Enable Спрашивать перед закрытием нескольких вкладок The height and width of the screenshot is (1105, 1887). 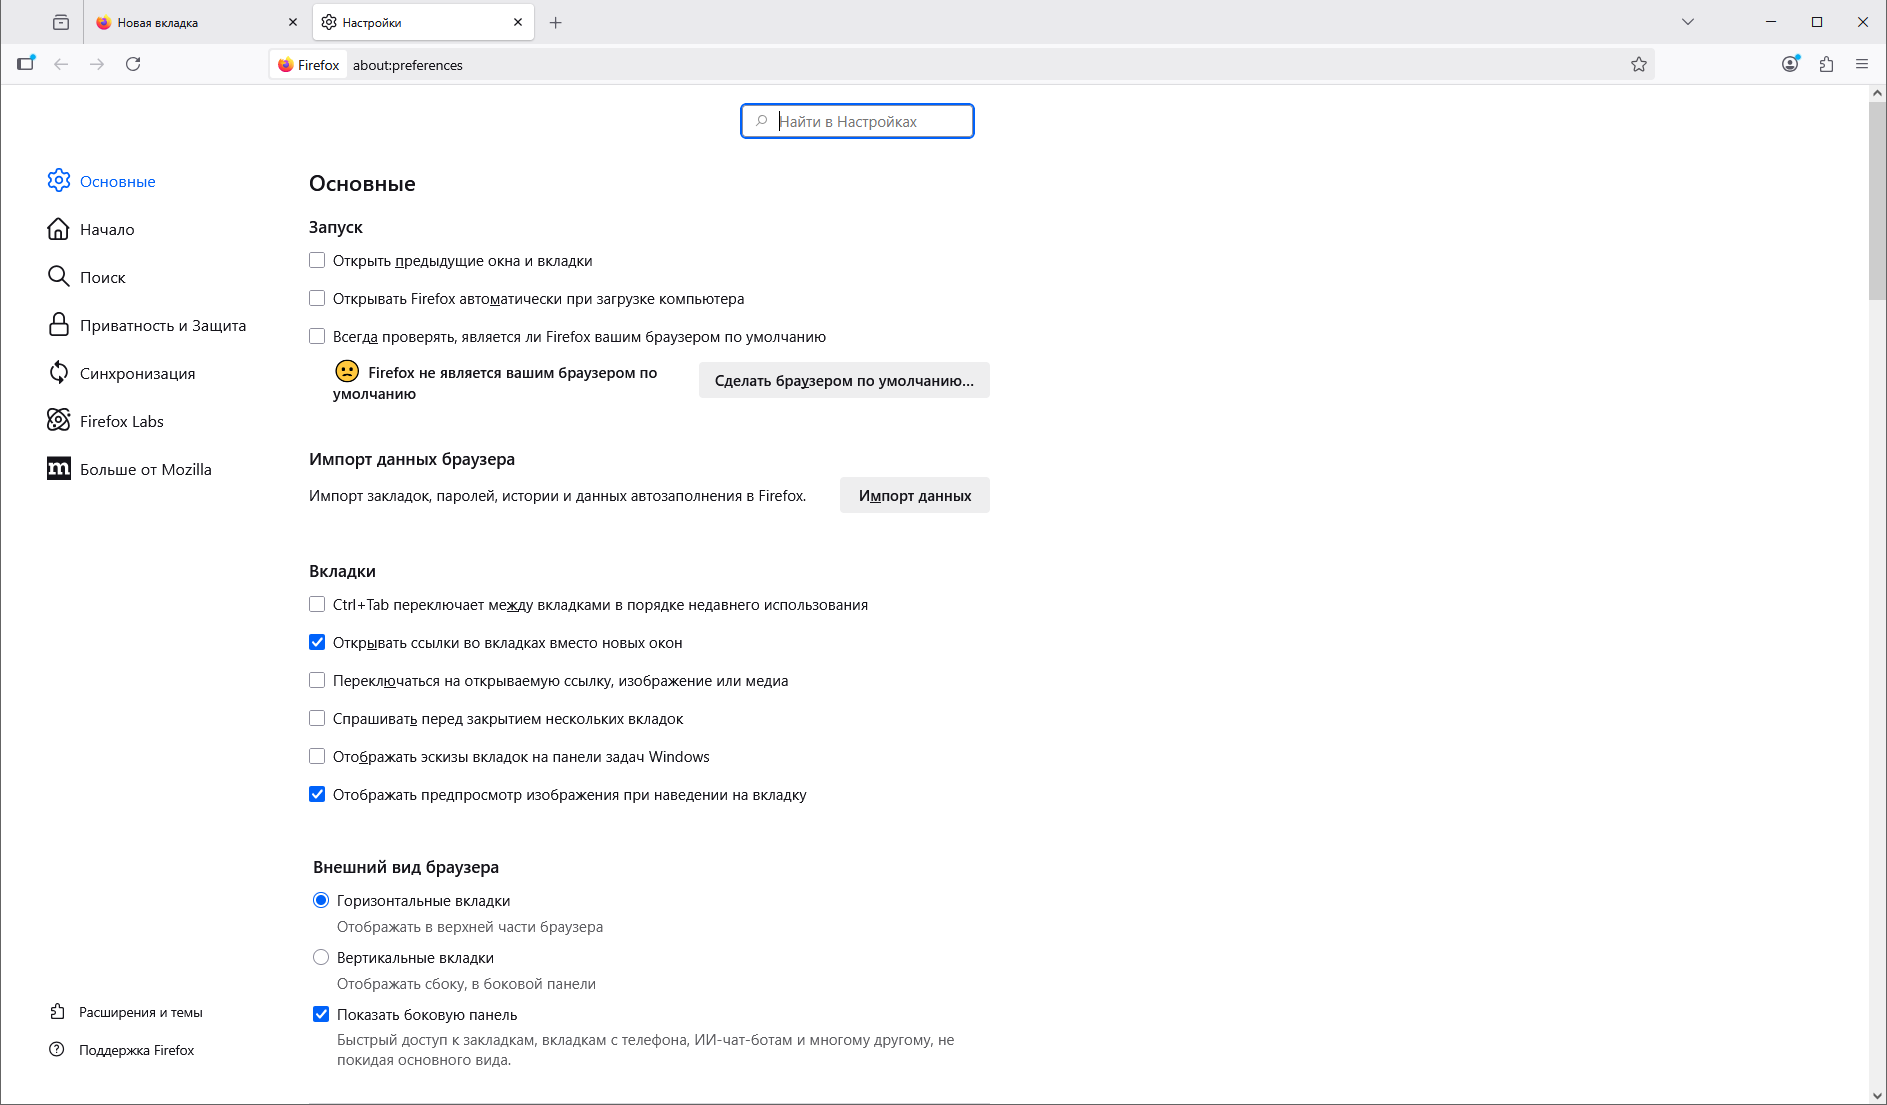(317, 718)
